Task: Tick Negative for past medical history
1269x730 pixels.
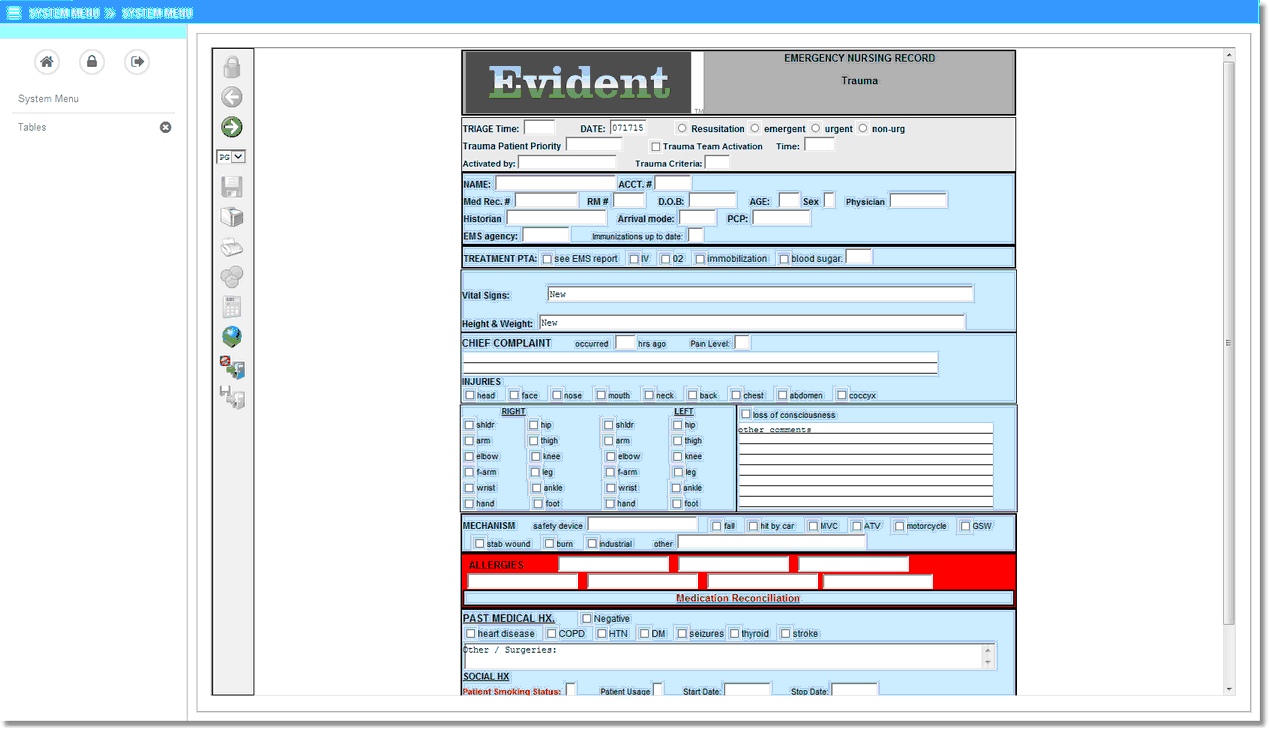Action: [x=587, y=619]
